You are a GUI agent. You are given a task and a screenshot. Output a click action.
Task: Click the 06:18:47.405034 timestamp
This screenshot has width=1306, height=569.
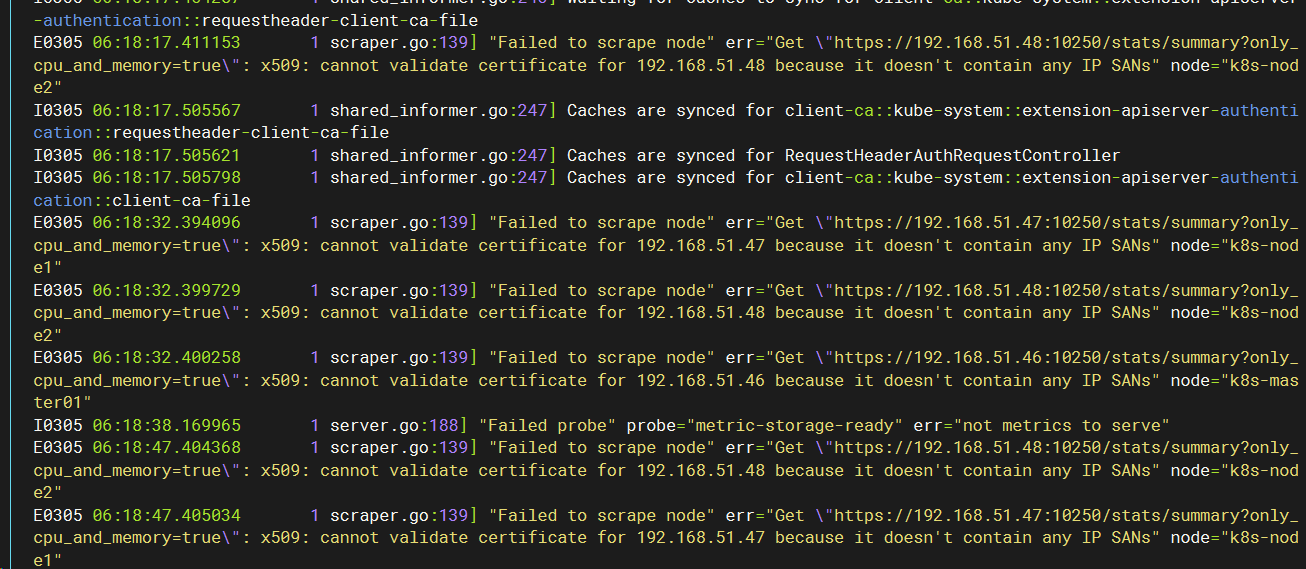pyautogui.click(x=166, y=515)
